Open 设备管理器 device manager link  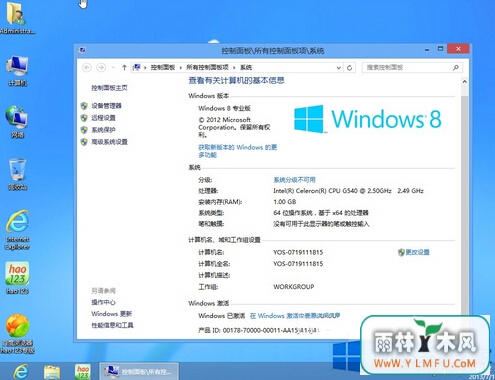[x=106, y=106]
